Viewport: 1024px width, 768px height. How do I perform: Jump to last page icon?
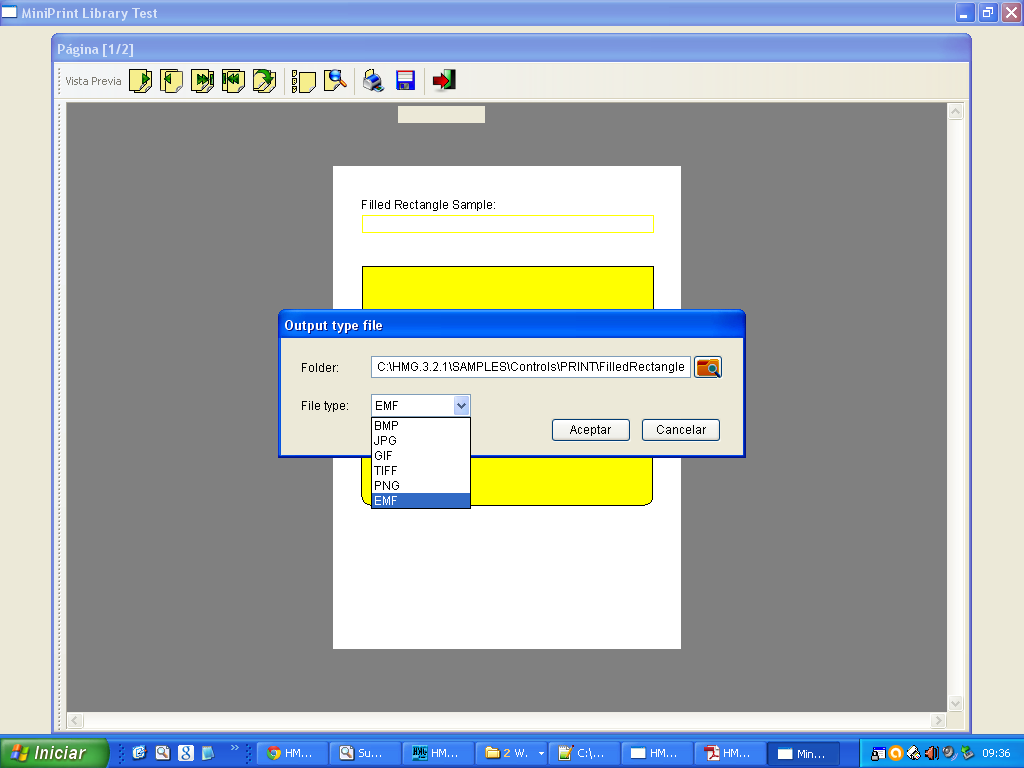(203, 81)
